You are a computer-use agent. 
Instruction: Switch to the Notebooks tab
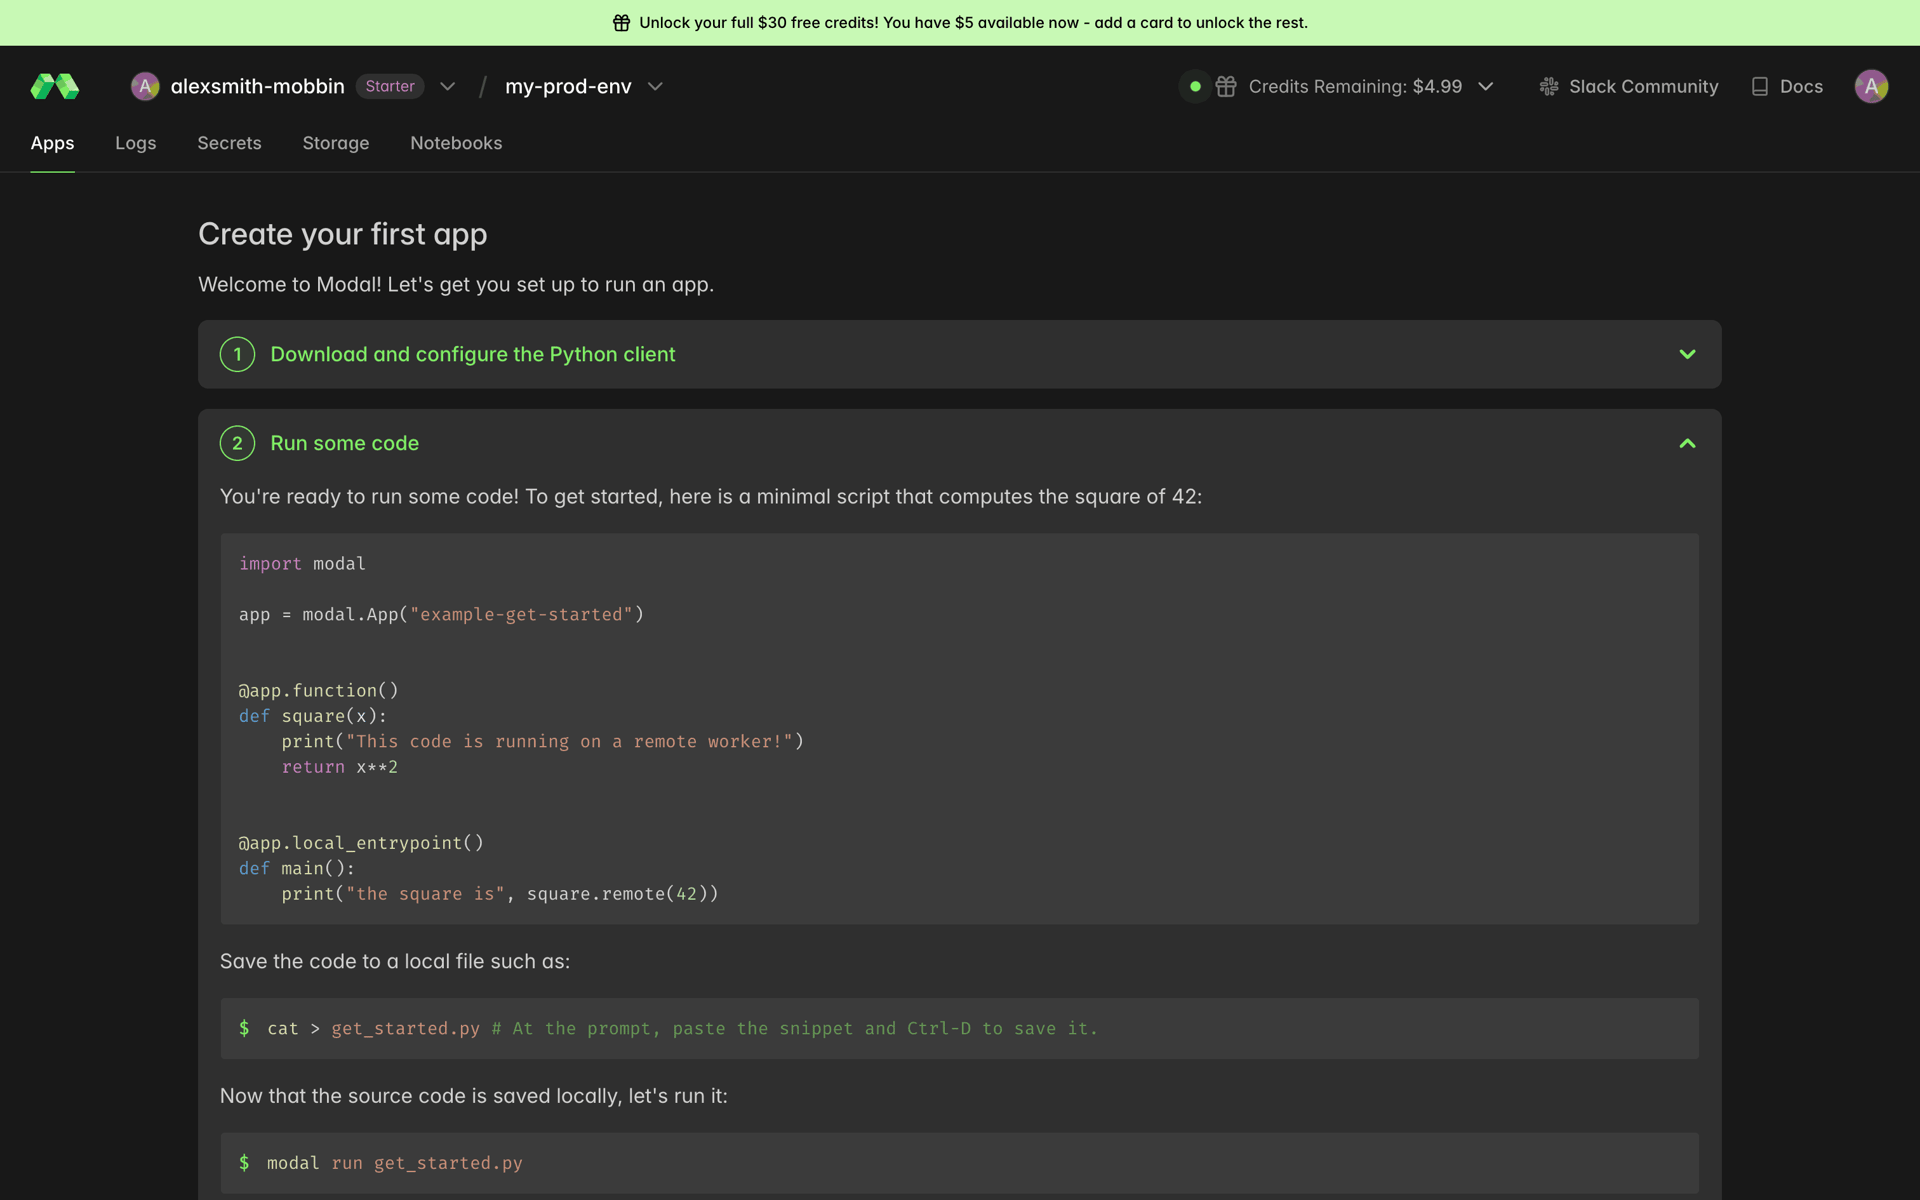click(x=456, y=143)
